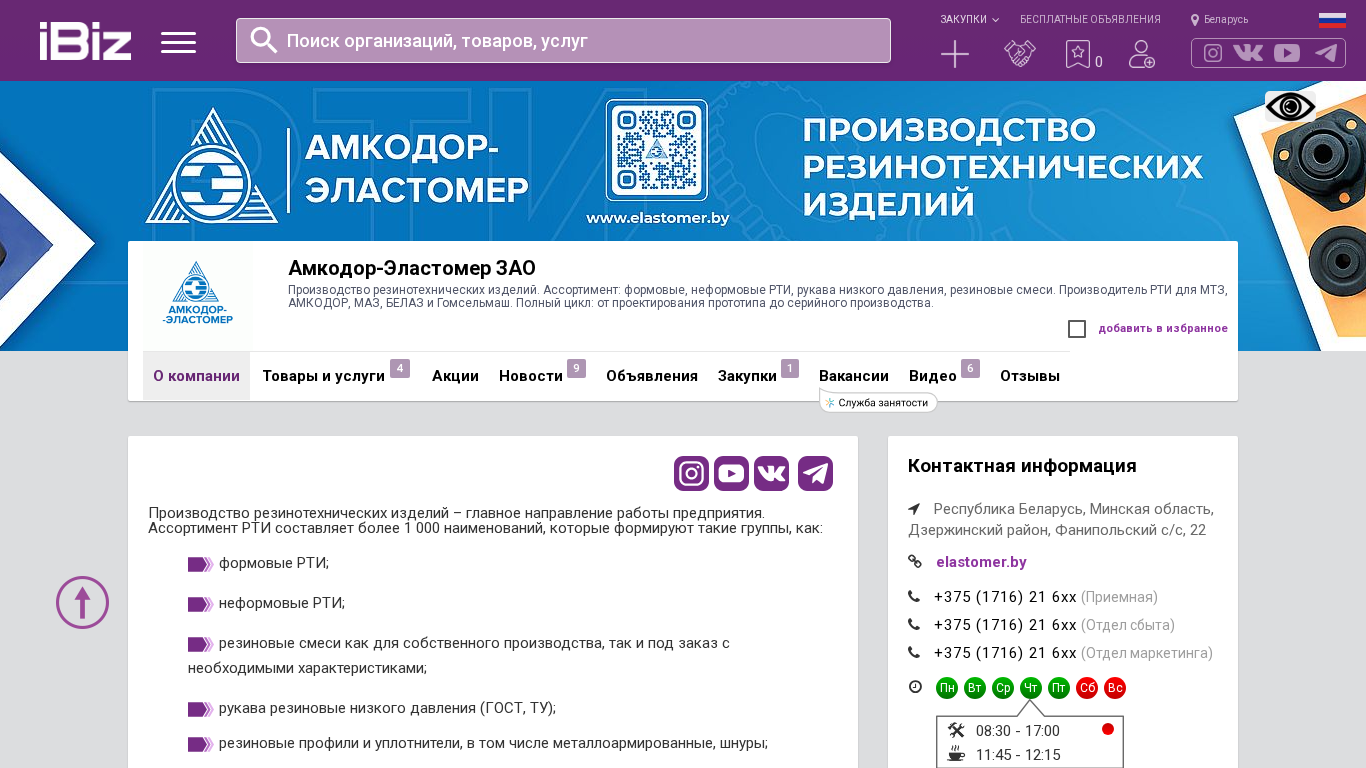Click the phone icon beside Отдел сбыта

pyautogui.click(x=914, y=625)
